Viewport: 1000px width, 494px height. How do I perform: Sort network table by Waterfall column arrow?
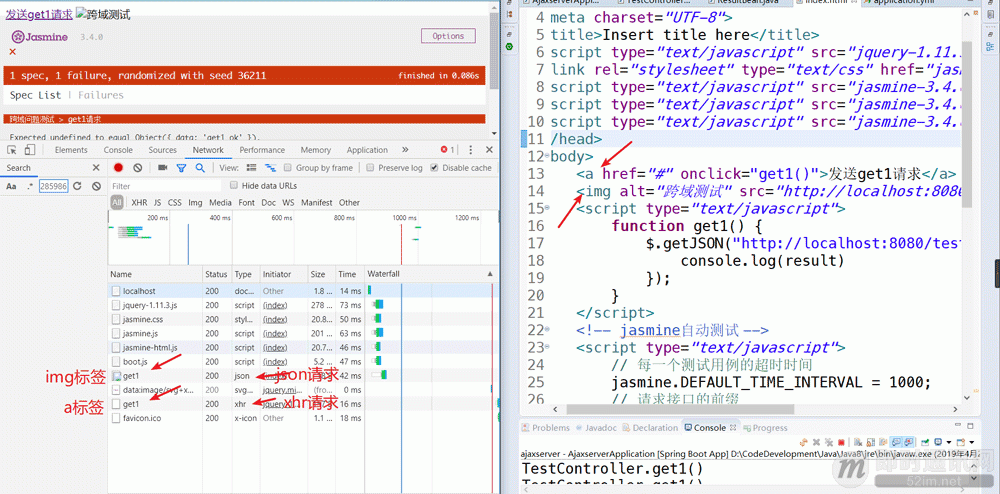tap(490, 274)
